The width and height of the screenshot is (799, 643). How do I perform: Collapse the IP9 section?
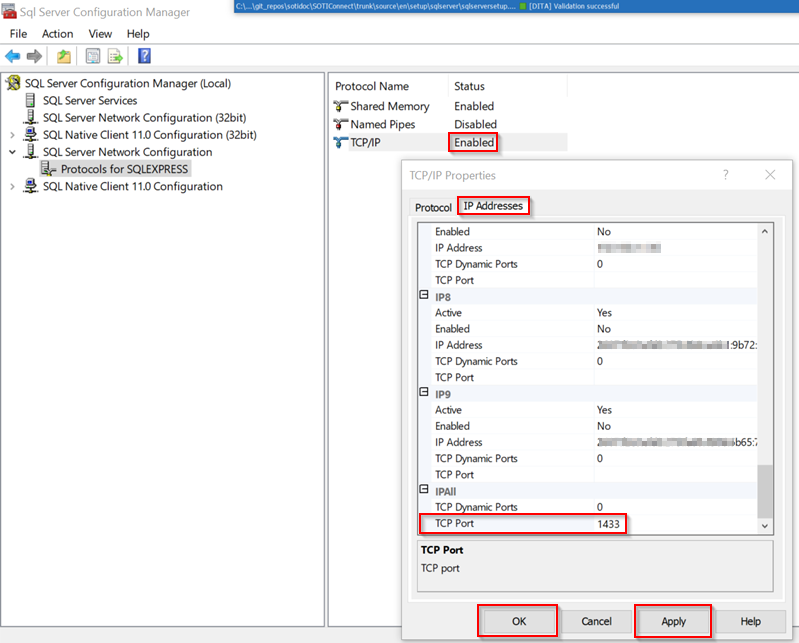(424, 392)
